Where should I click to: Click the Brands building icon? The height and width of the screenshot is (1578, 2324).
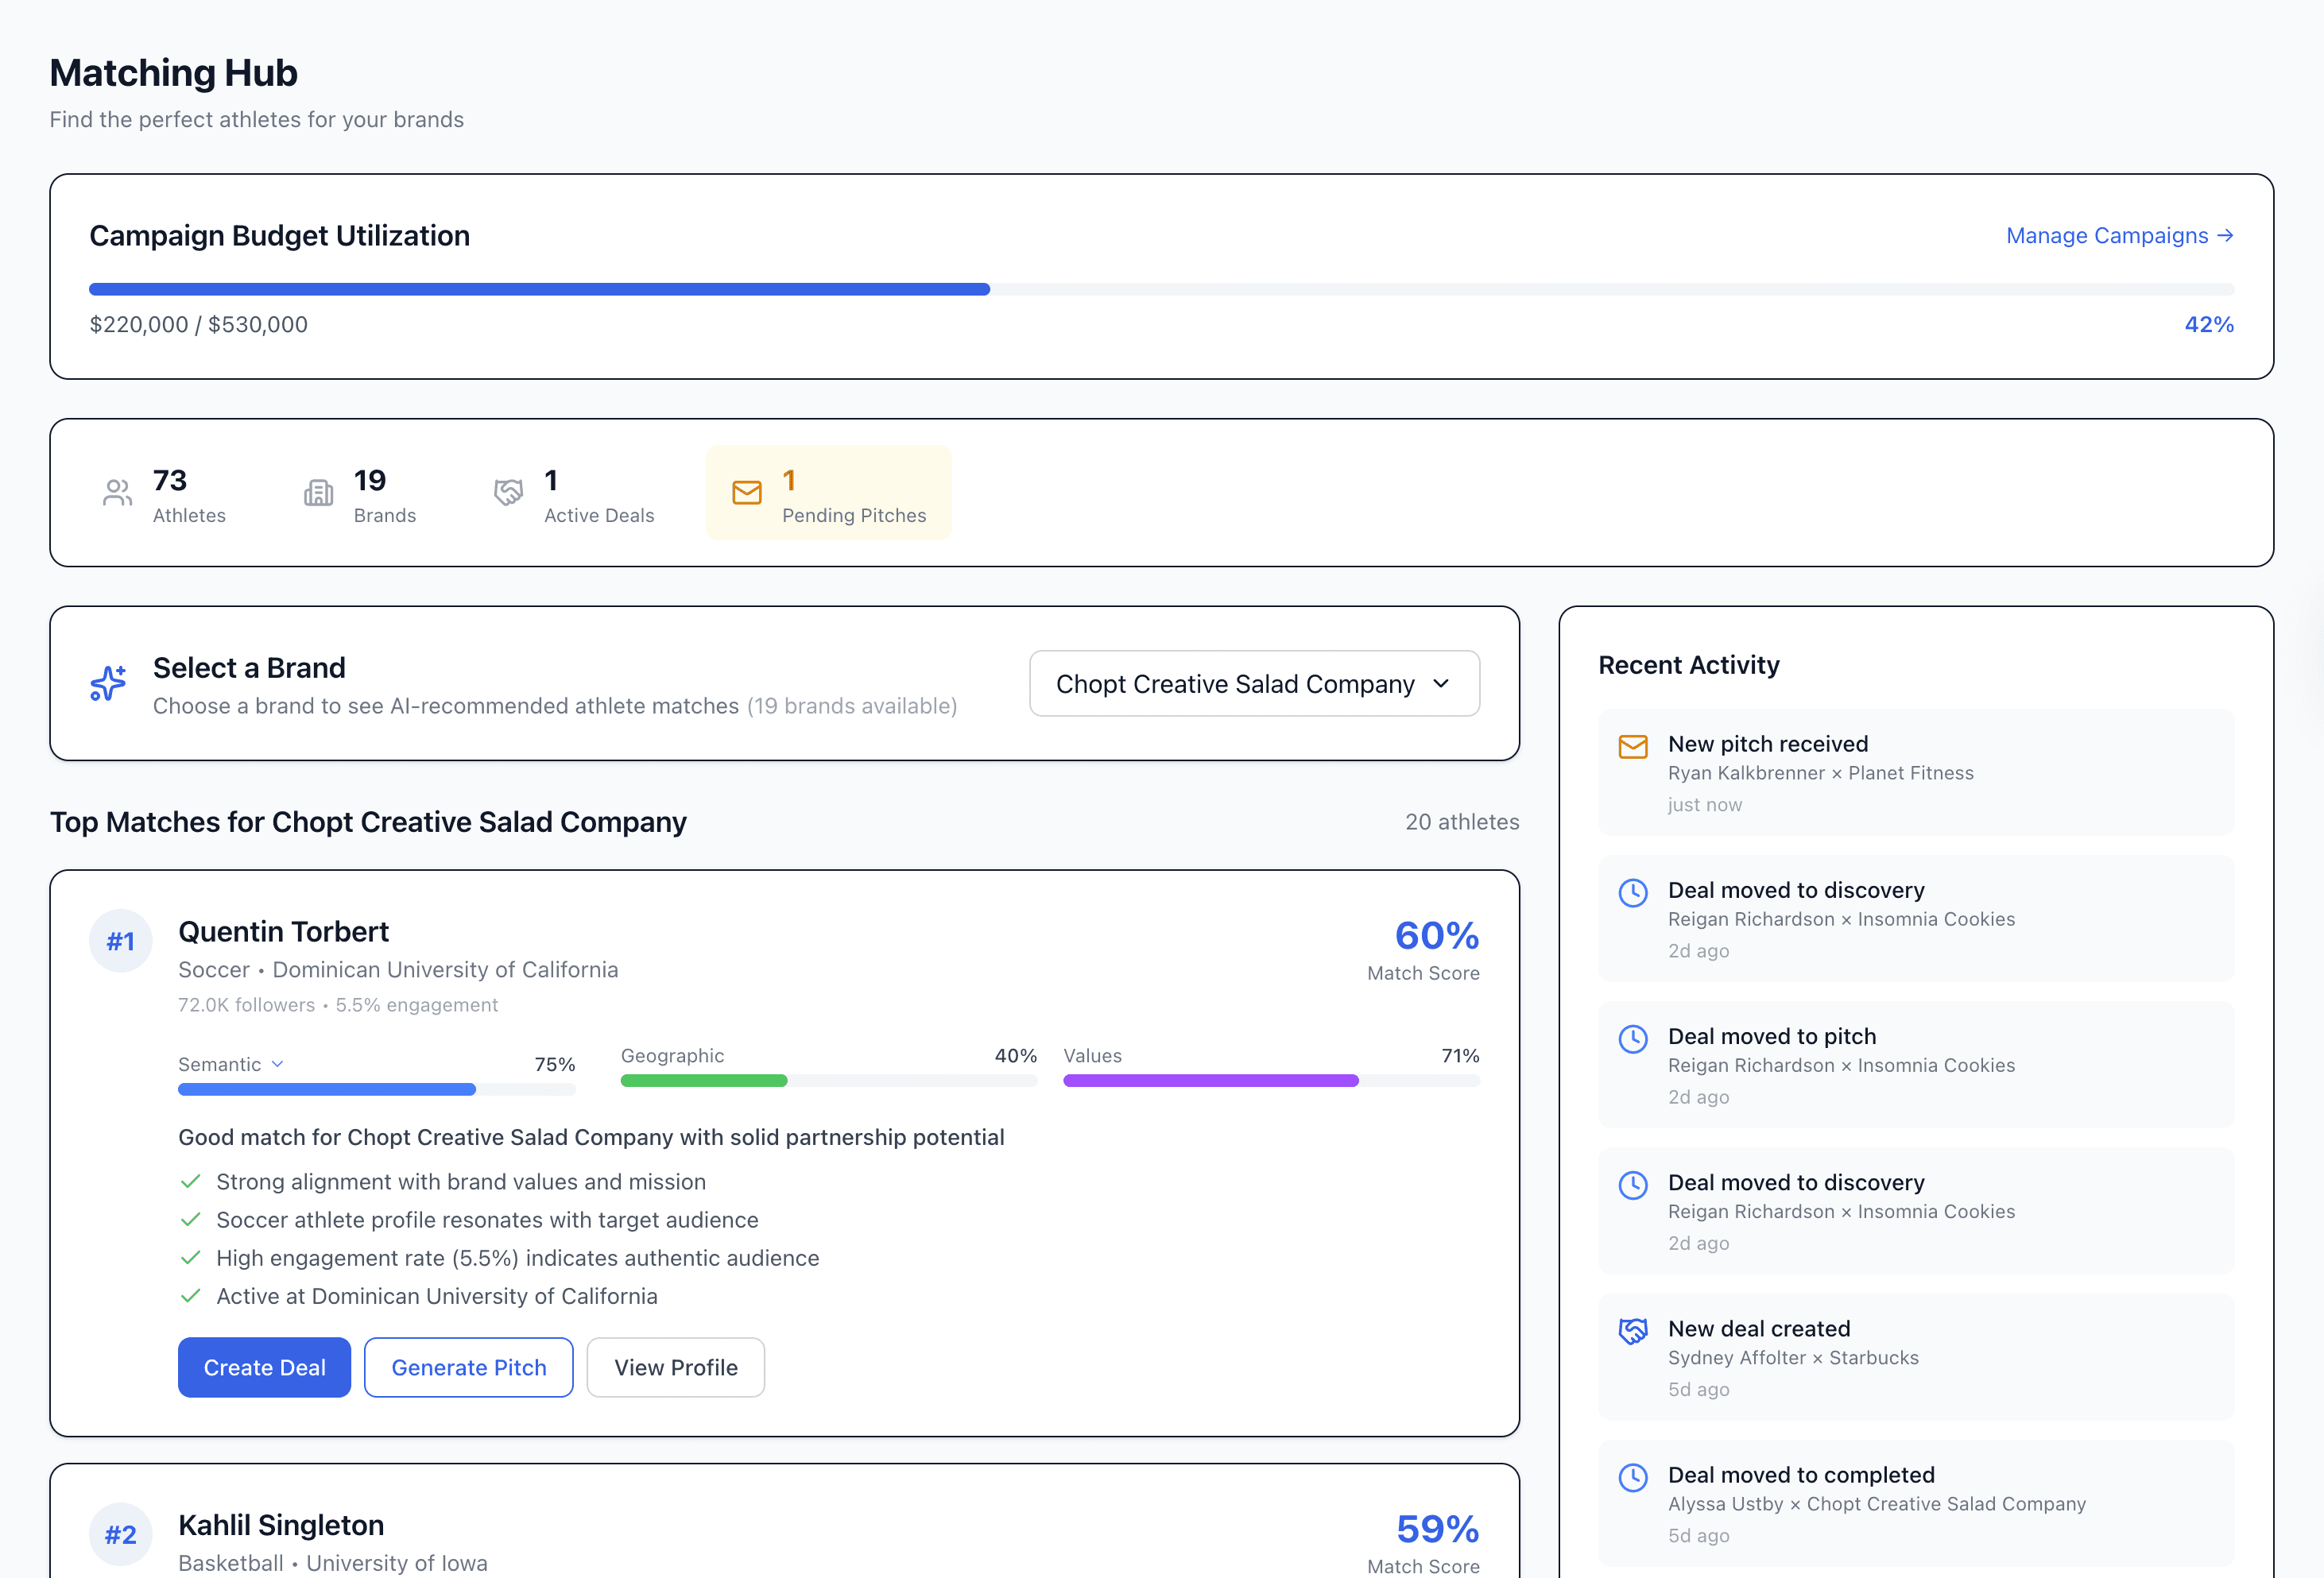pyautogui.click(x=317, y=492)
